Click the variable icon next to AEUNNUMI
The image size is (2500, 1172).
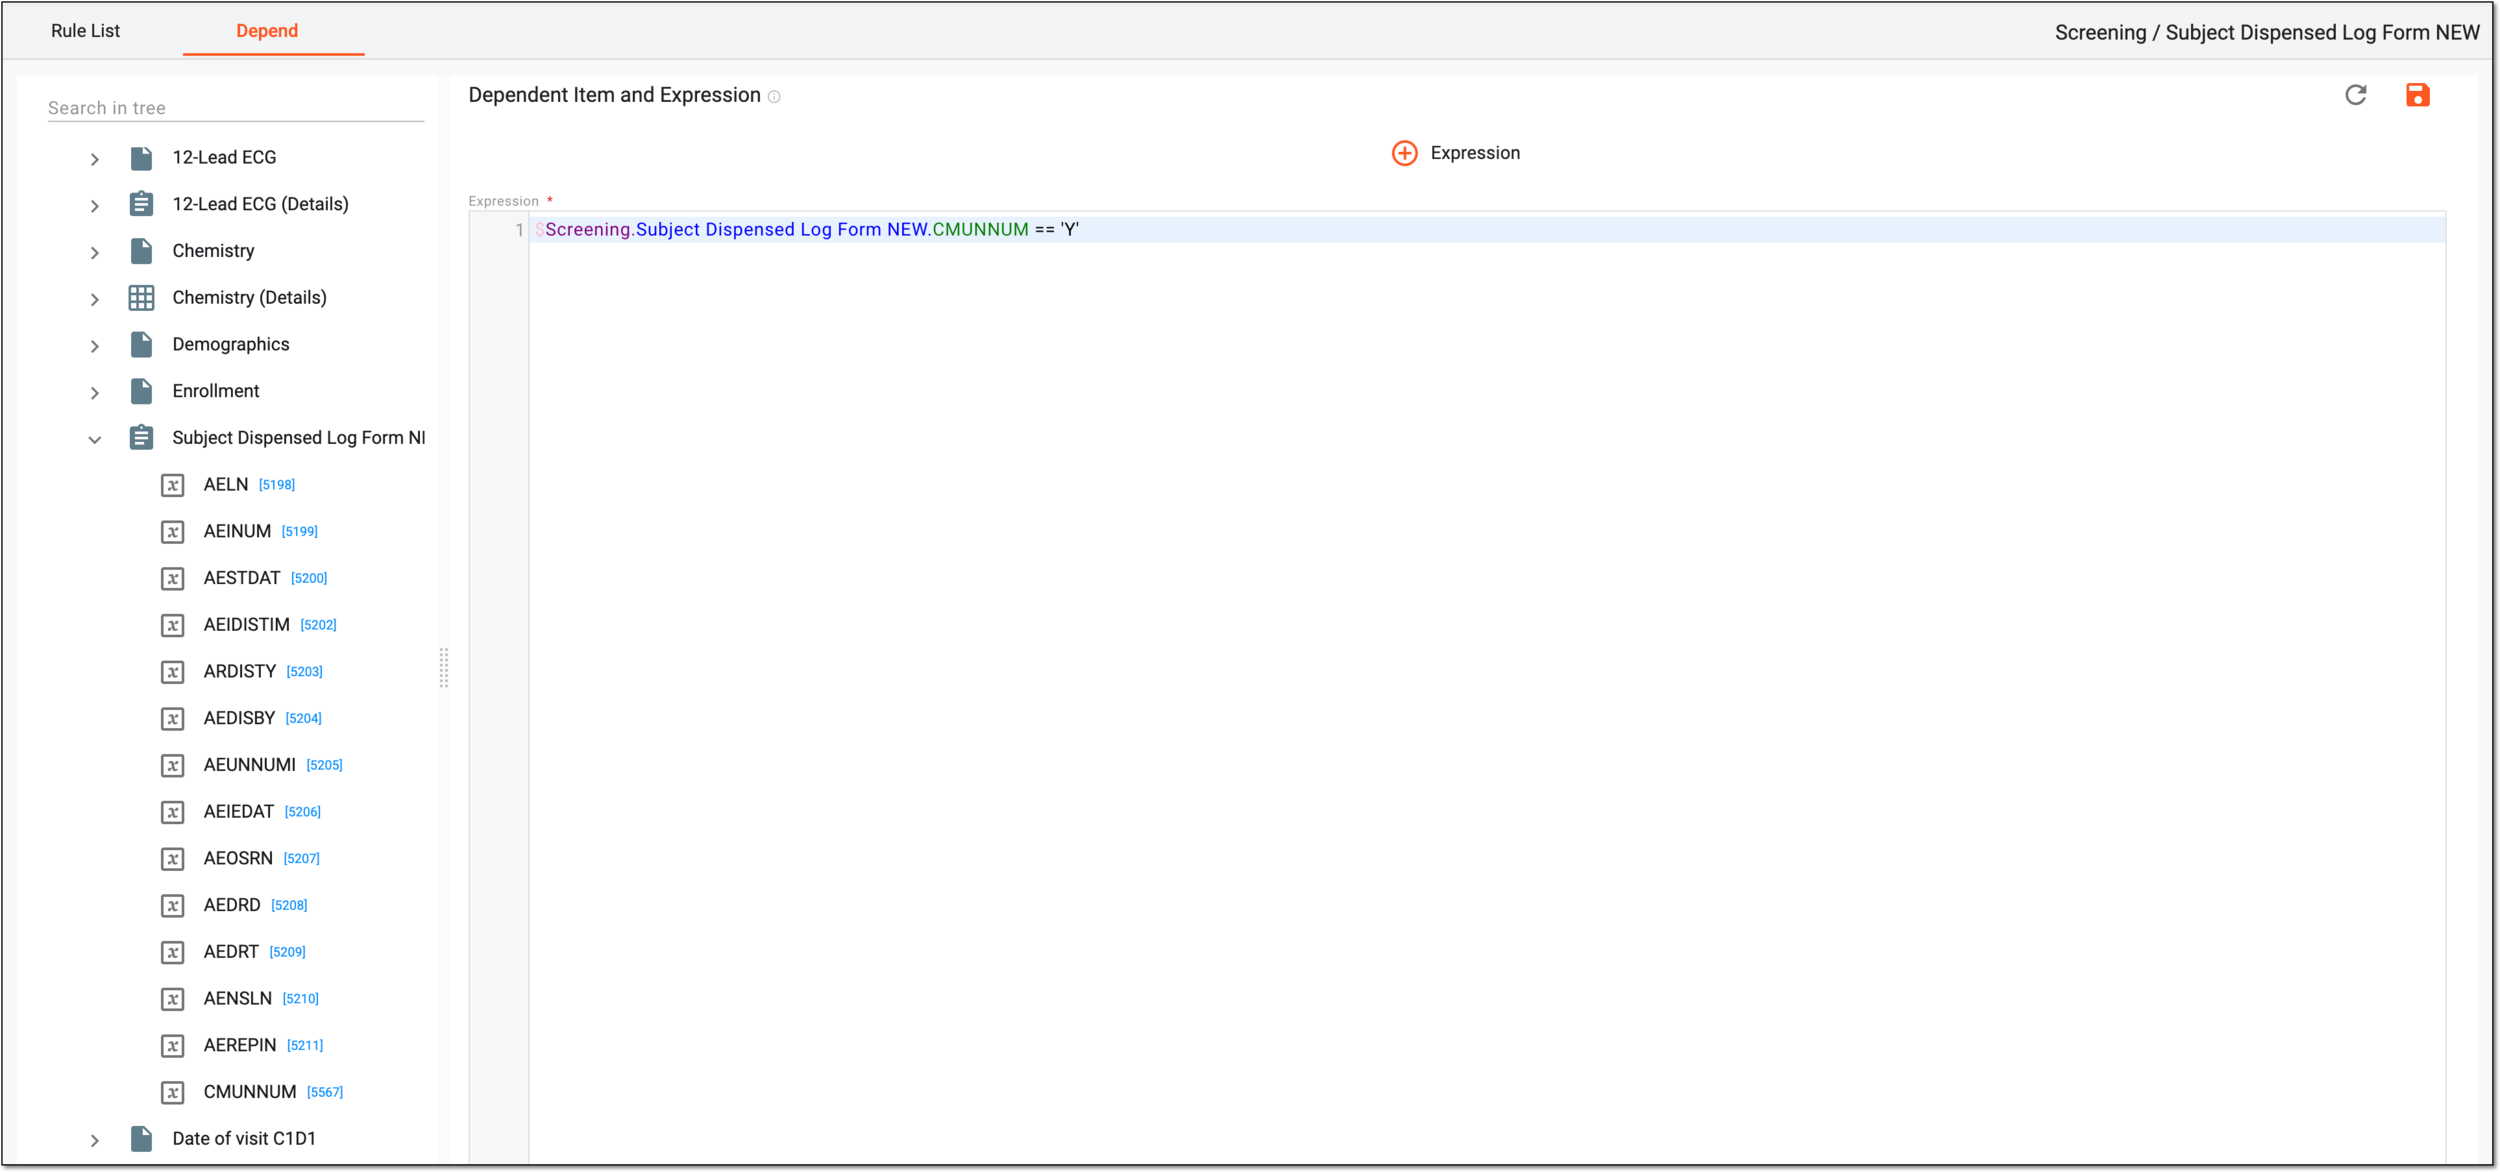tap(173, 766)
